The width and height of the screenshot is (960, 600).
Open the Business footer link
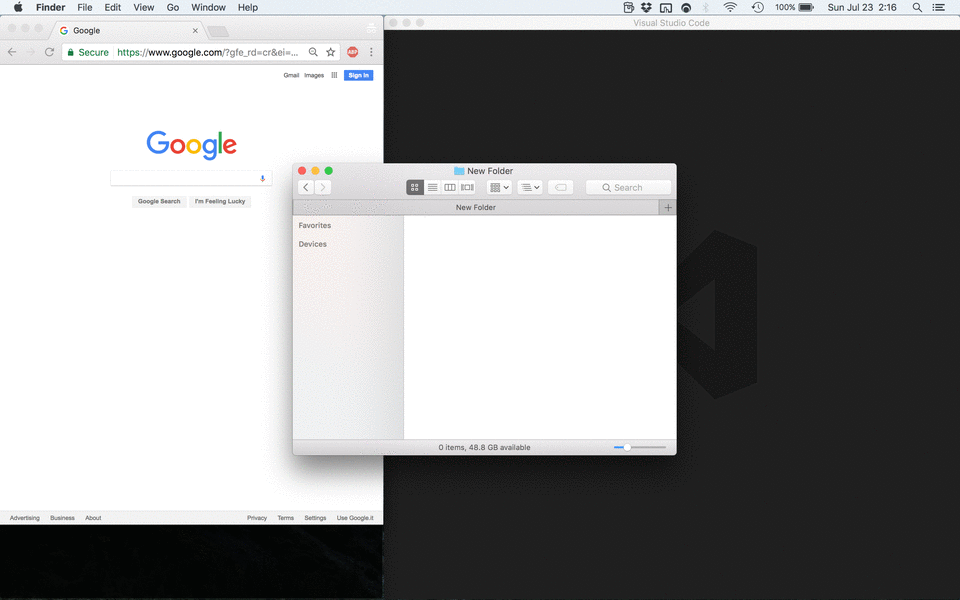coord(62,518)
